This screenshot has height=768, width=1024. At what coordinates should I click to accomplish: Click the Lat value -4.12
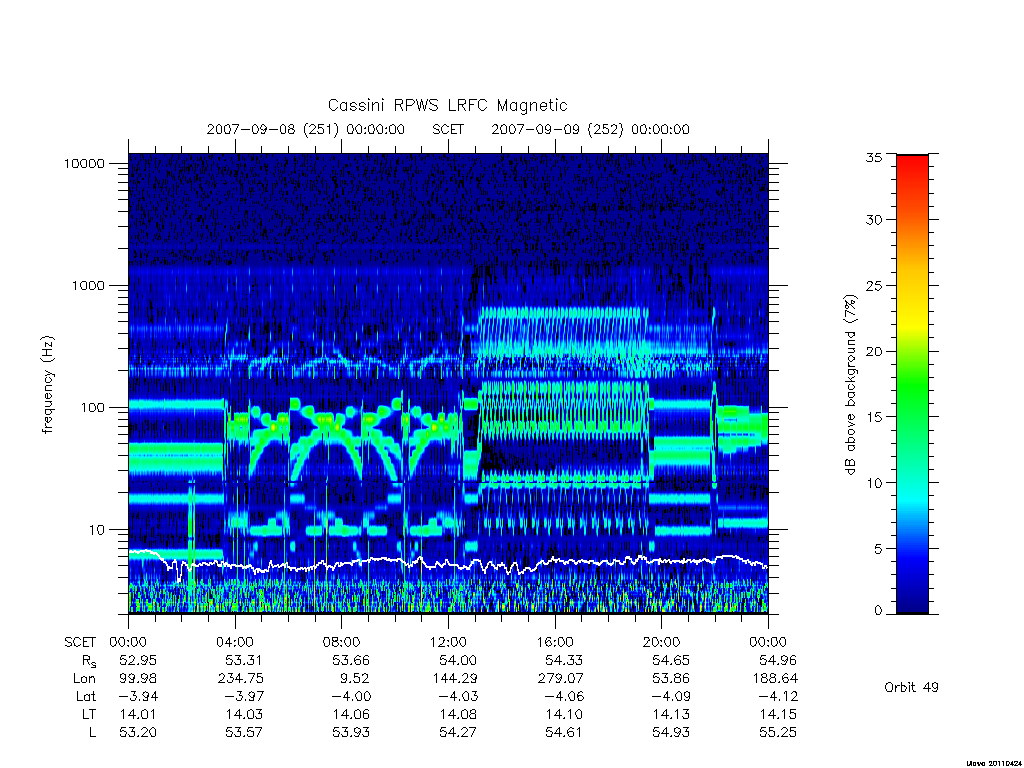pyautogui.click(x=776, y=696)
